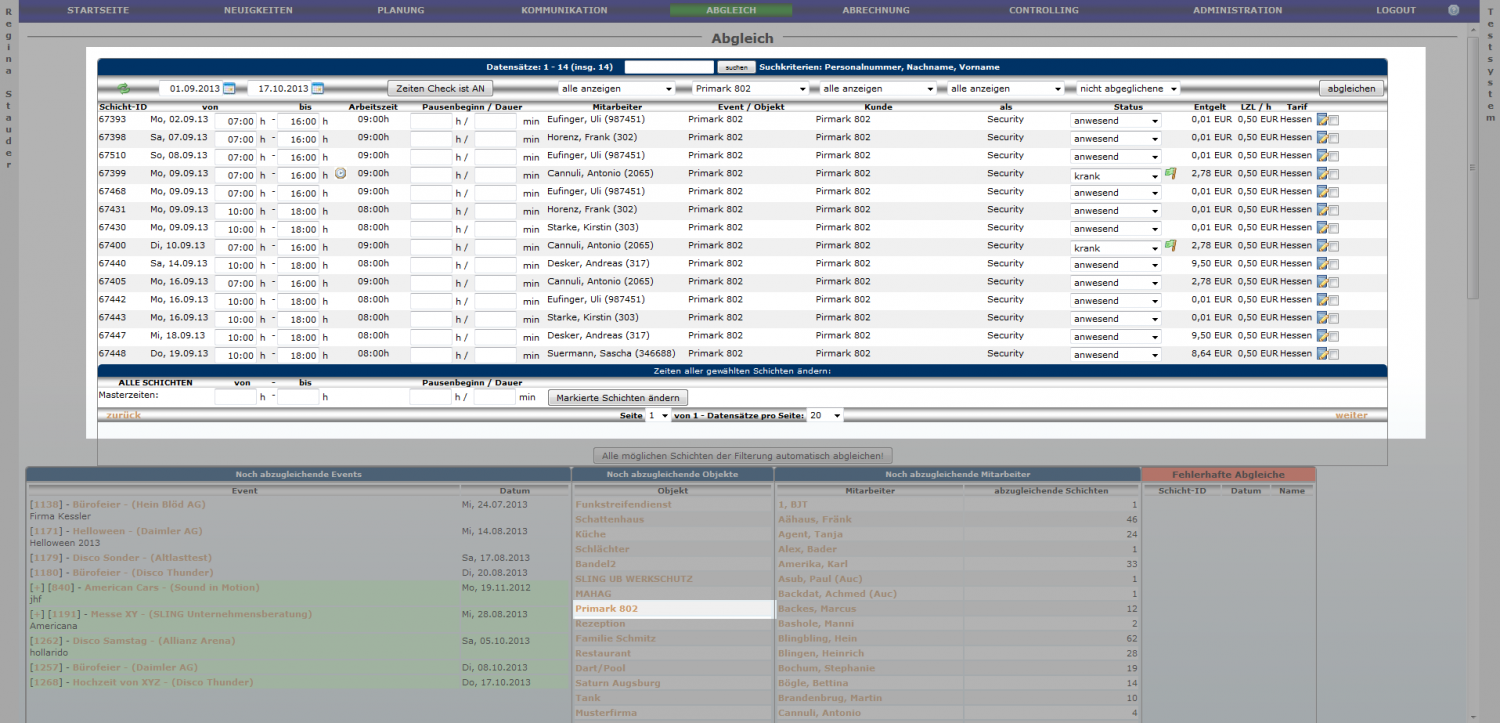This screenshot has height=723, width=1500.
Task: Click the Masterzeiten 'von' time field
Action: coord(235,398)
